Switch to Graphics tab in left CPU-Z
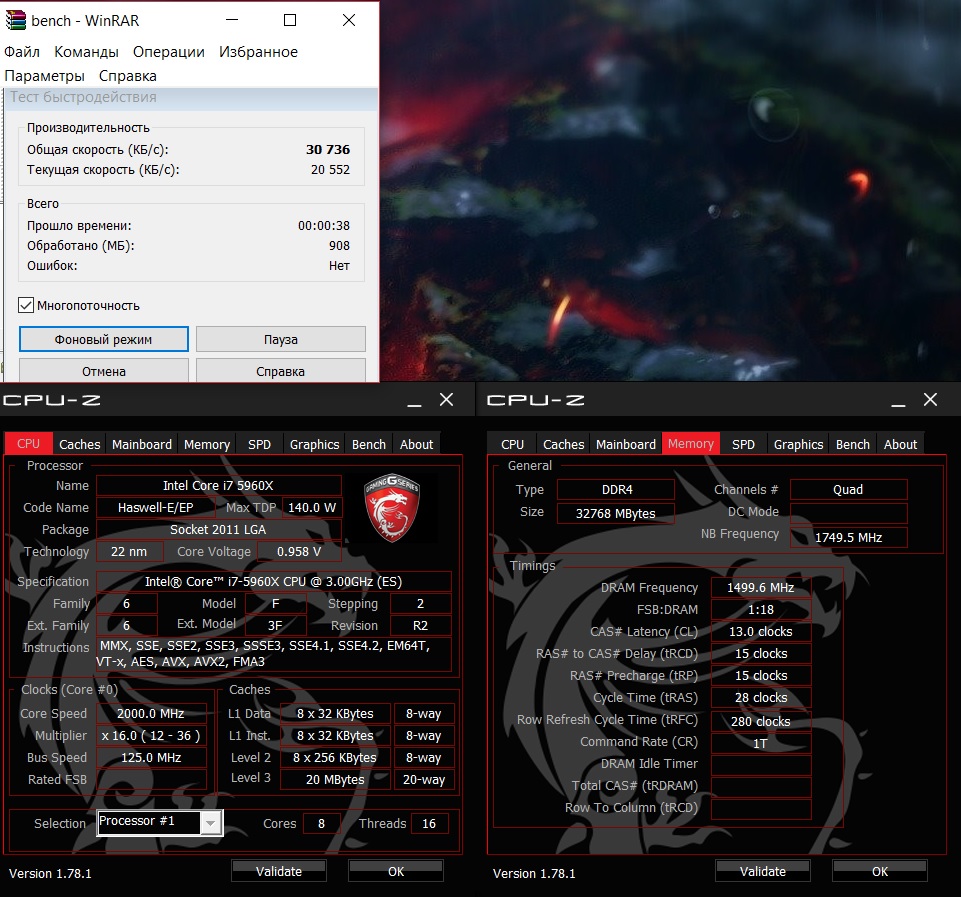The height and width of the screenshot is (897, 961). [x=314, y=444]
